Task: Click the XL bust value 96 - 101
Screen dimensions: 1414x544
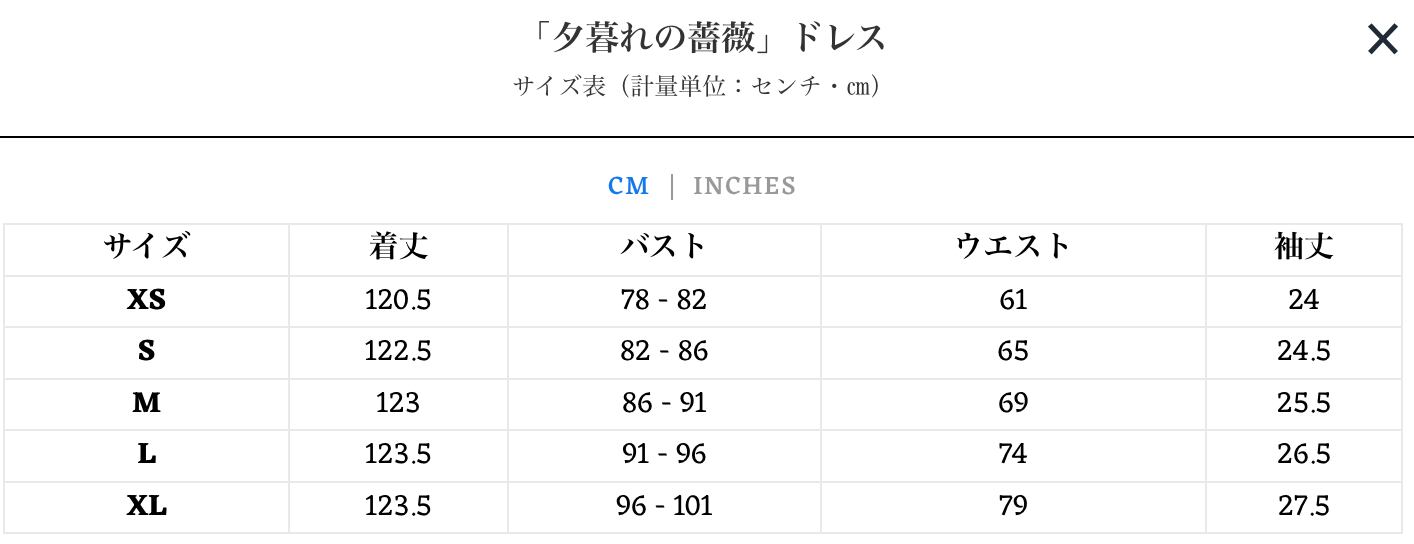Action: [x=664, y=506]
